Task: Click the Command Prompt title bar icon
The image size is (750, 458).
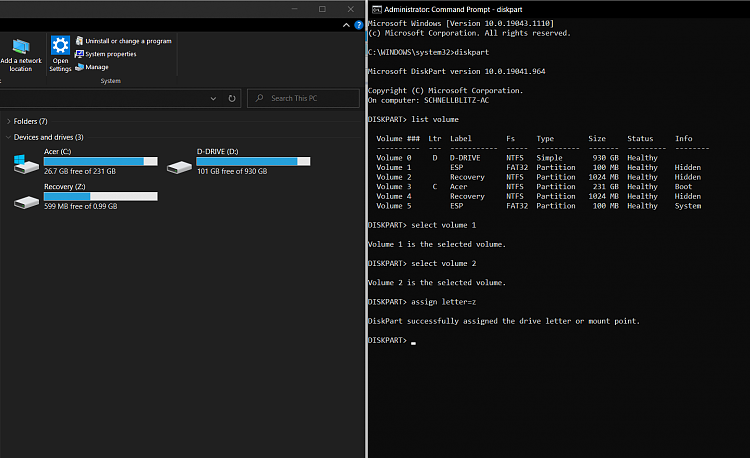Action: pos(376,9)
